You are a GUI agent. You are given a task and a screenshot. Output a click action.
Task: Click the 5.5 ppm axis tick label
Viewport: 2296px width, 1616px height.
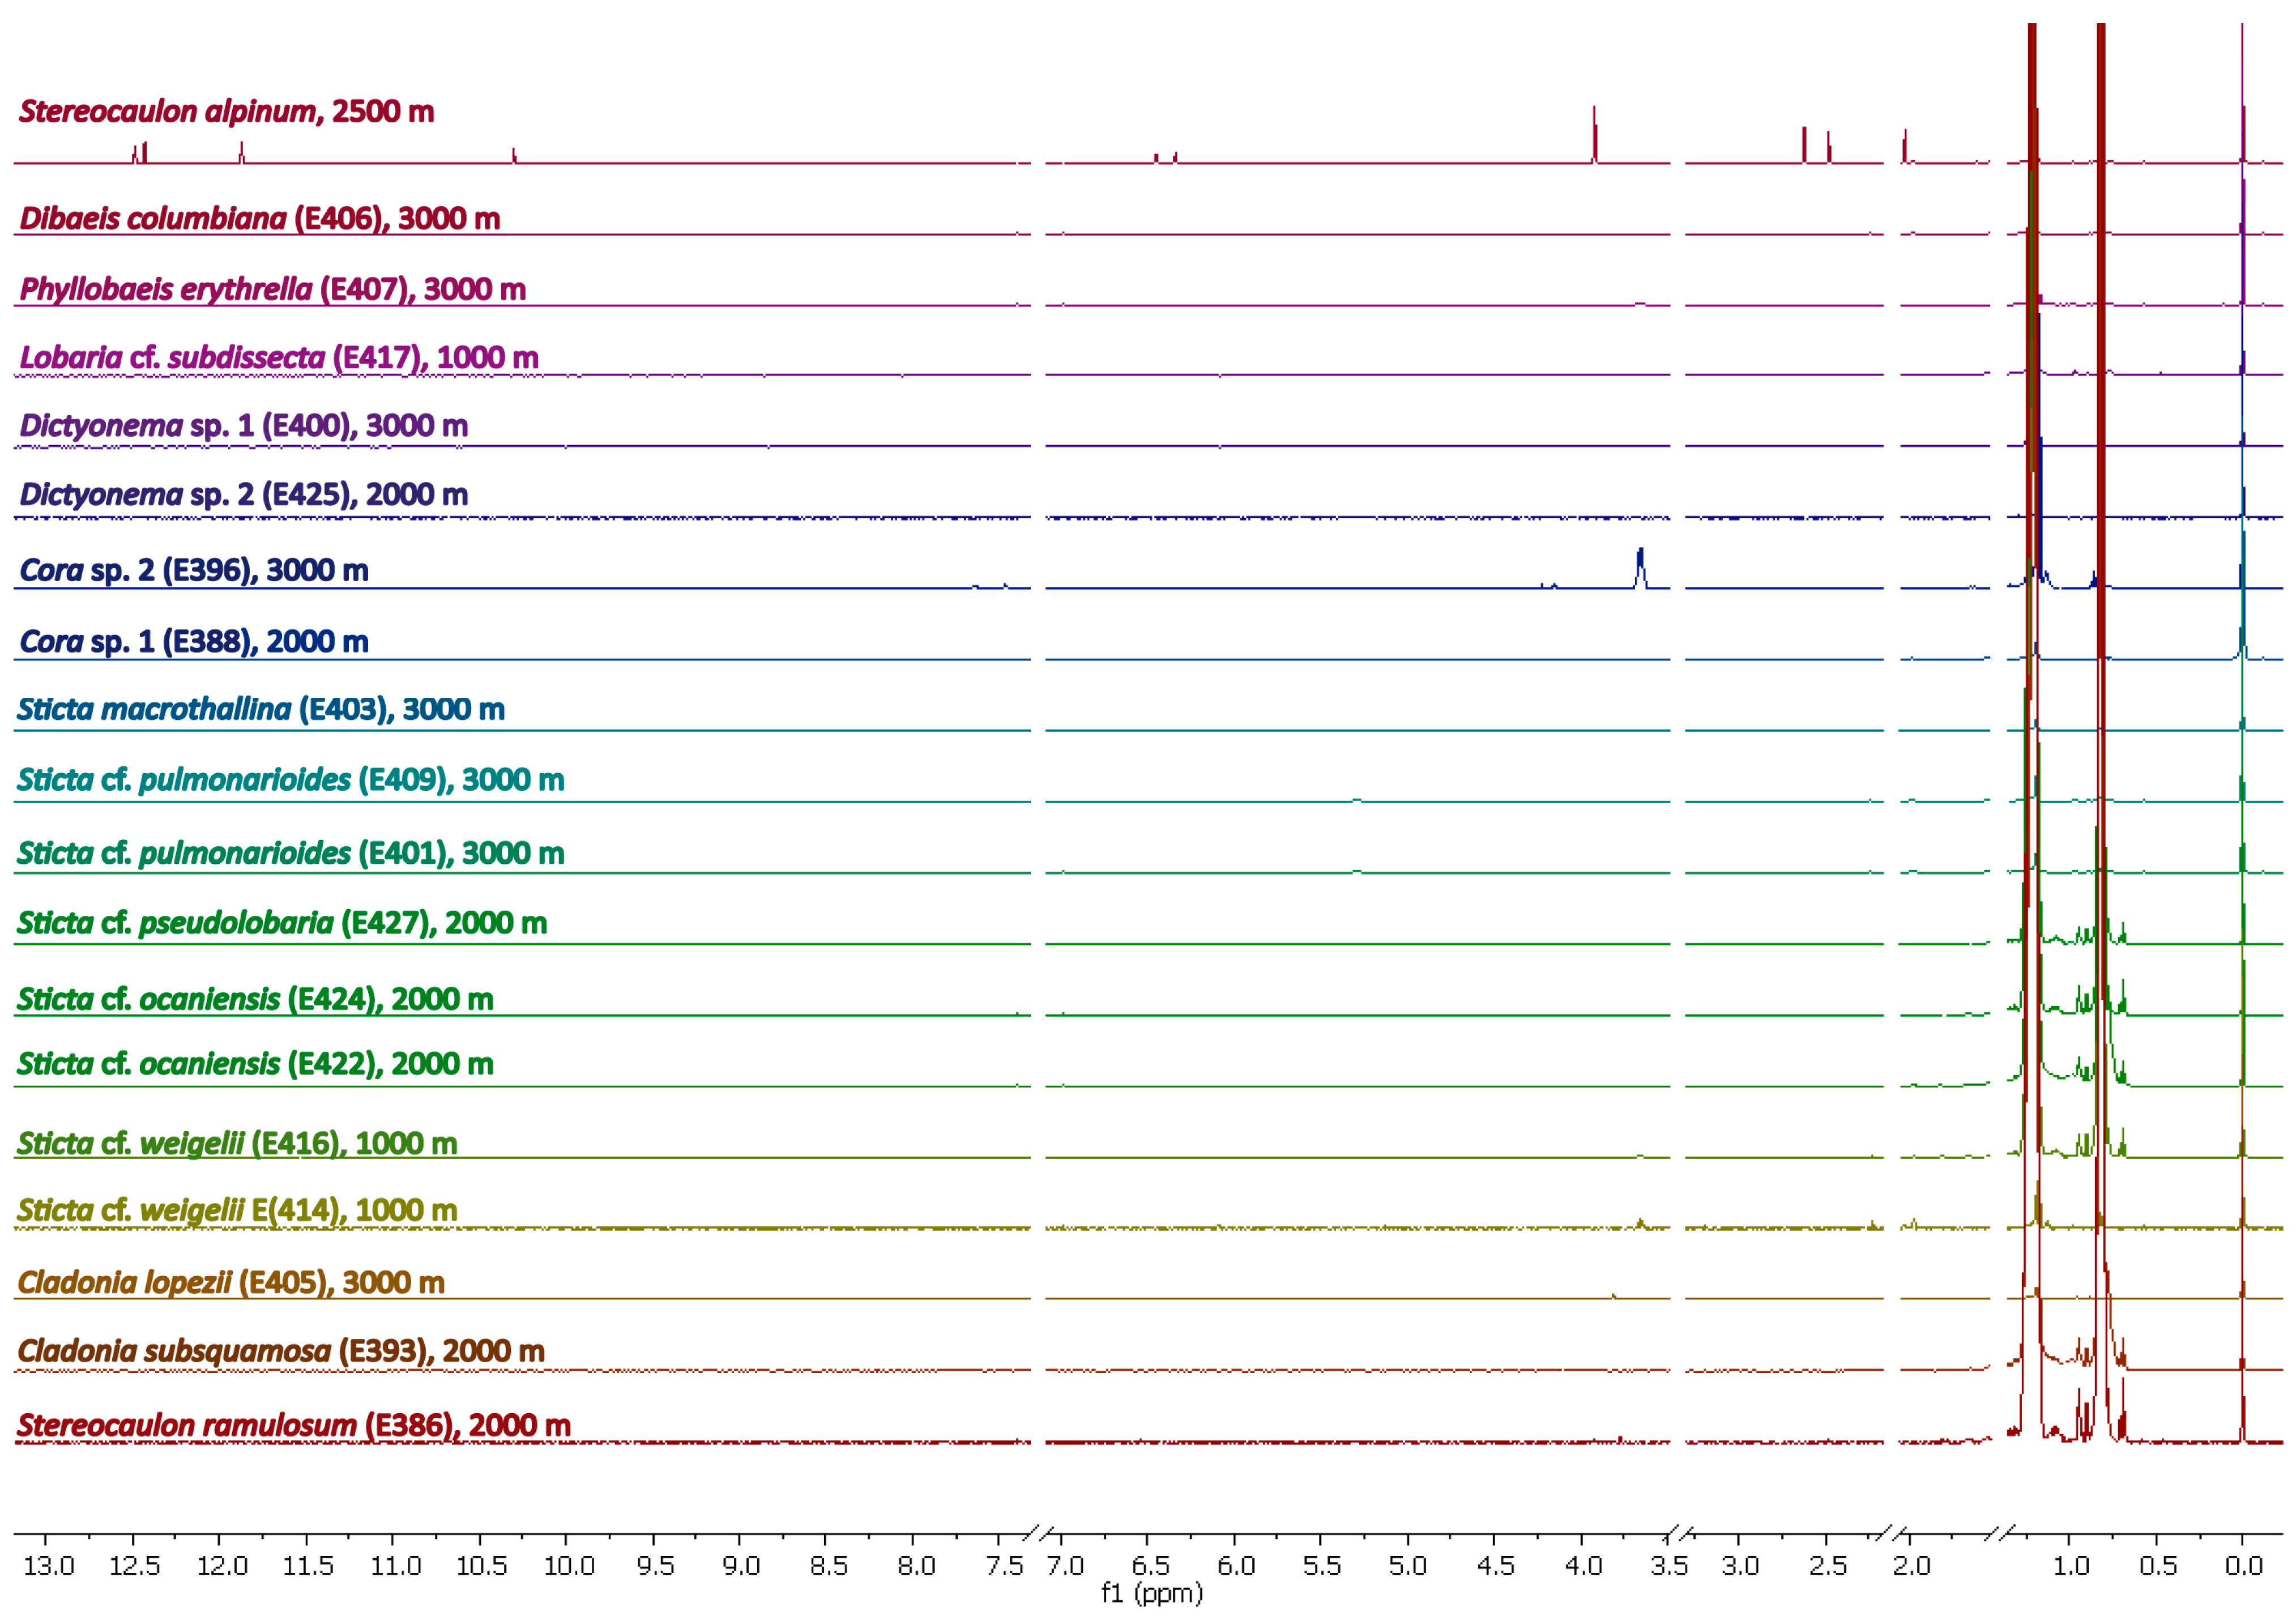pos(1322,1566)
